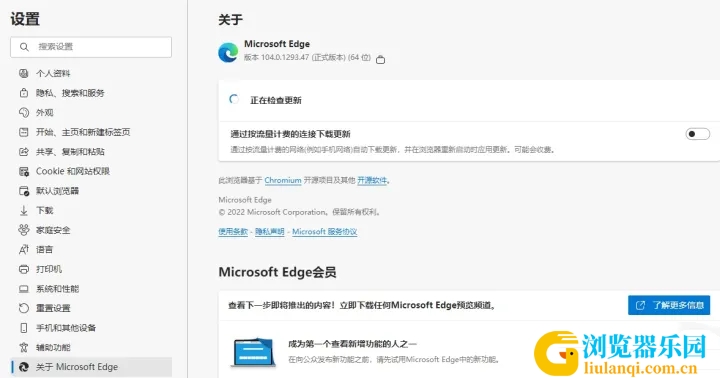Copy version info using icon after 64 位
720x378 pixels.
point(380,59)
